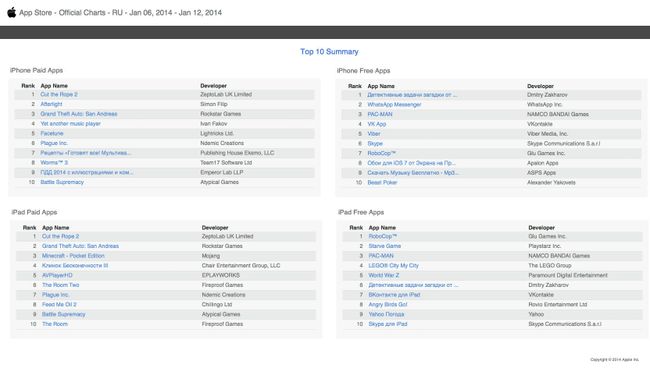Open Детективные задачи in iPad Free Apps
Viewport: 650px width, 368px height.
(x=413, y=285)
